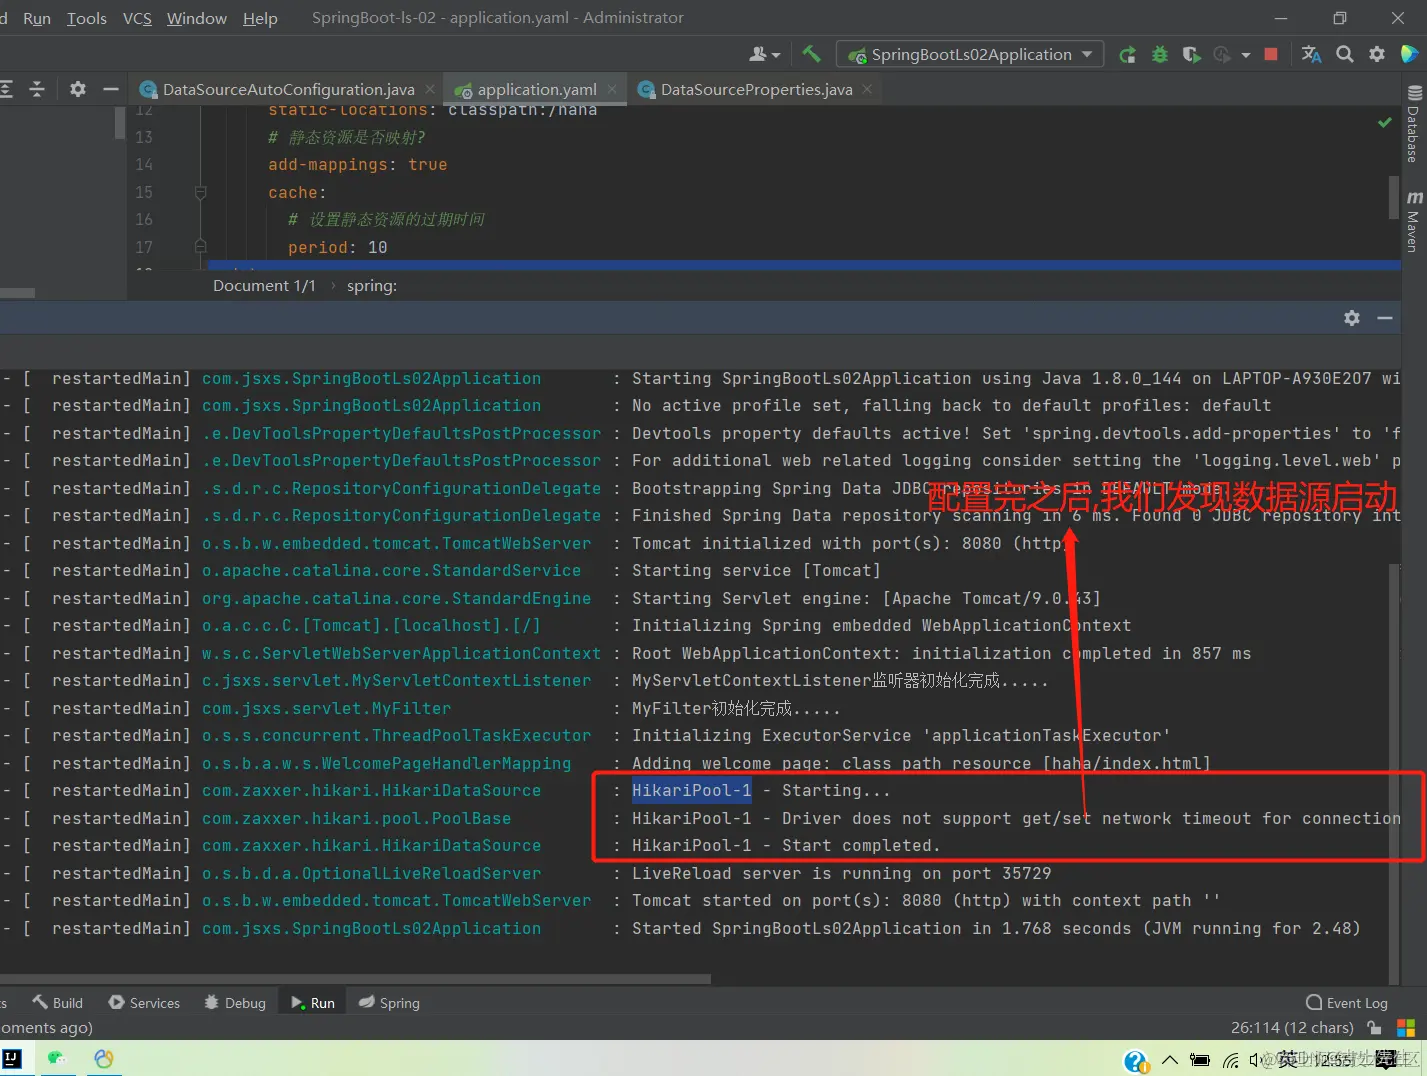1427x1076 pixels.
Task: Open the Build tool window tab
Action: click(58, 1002)
